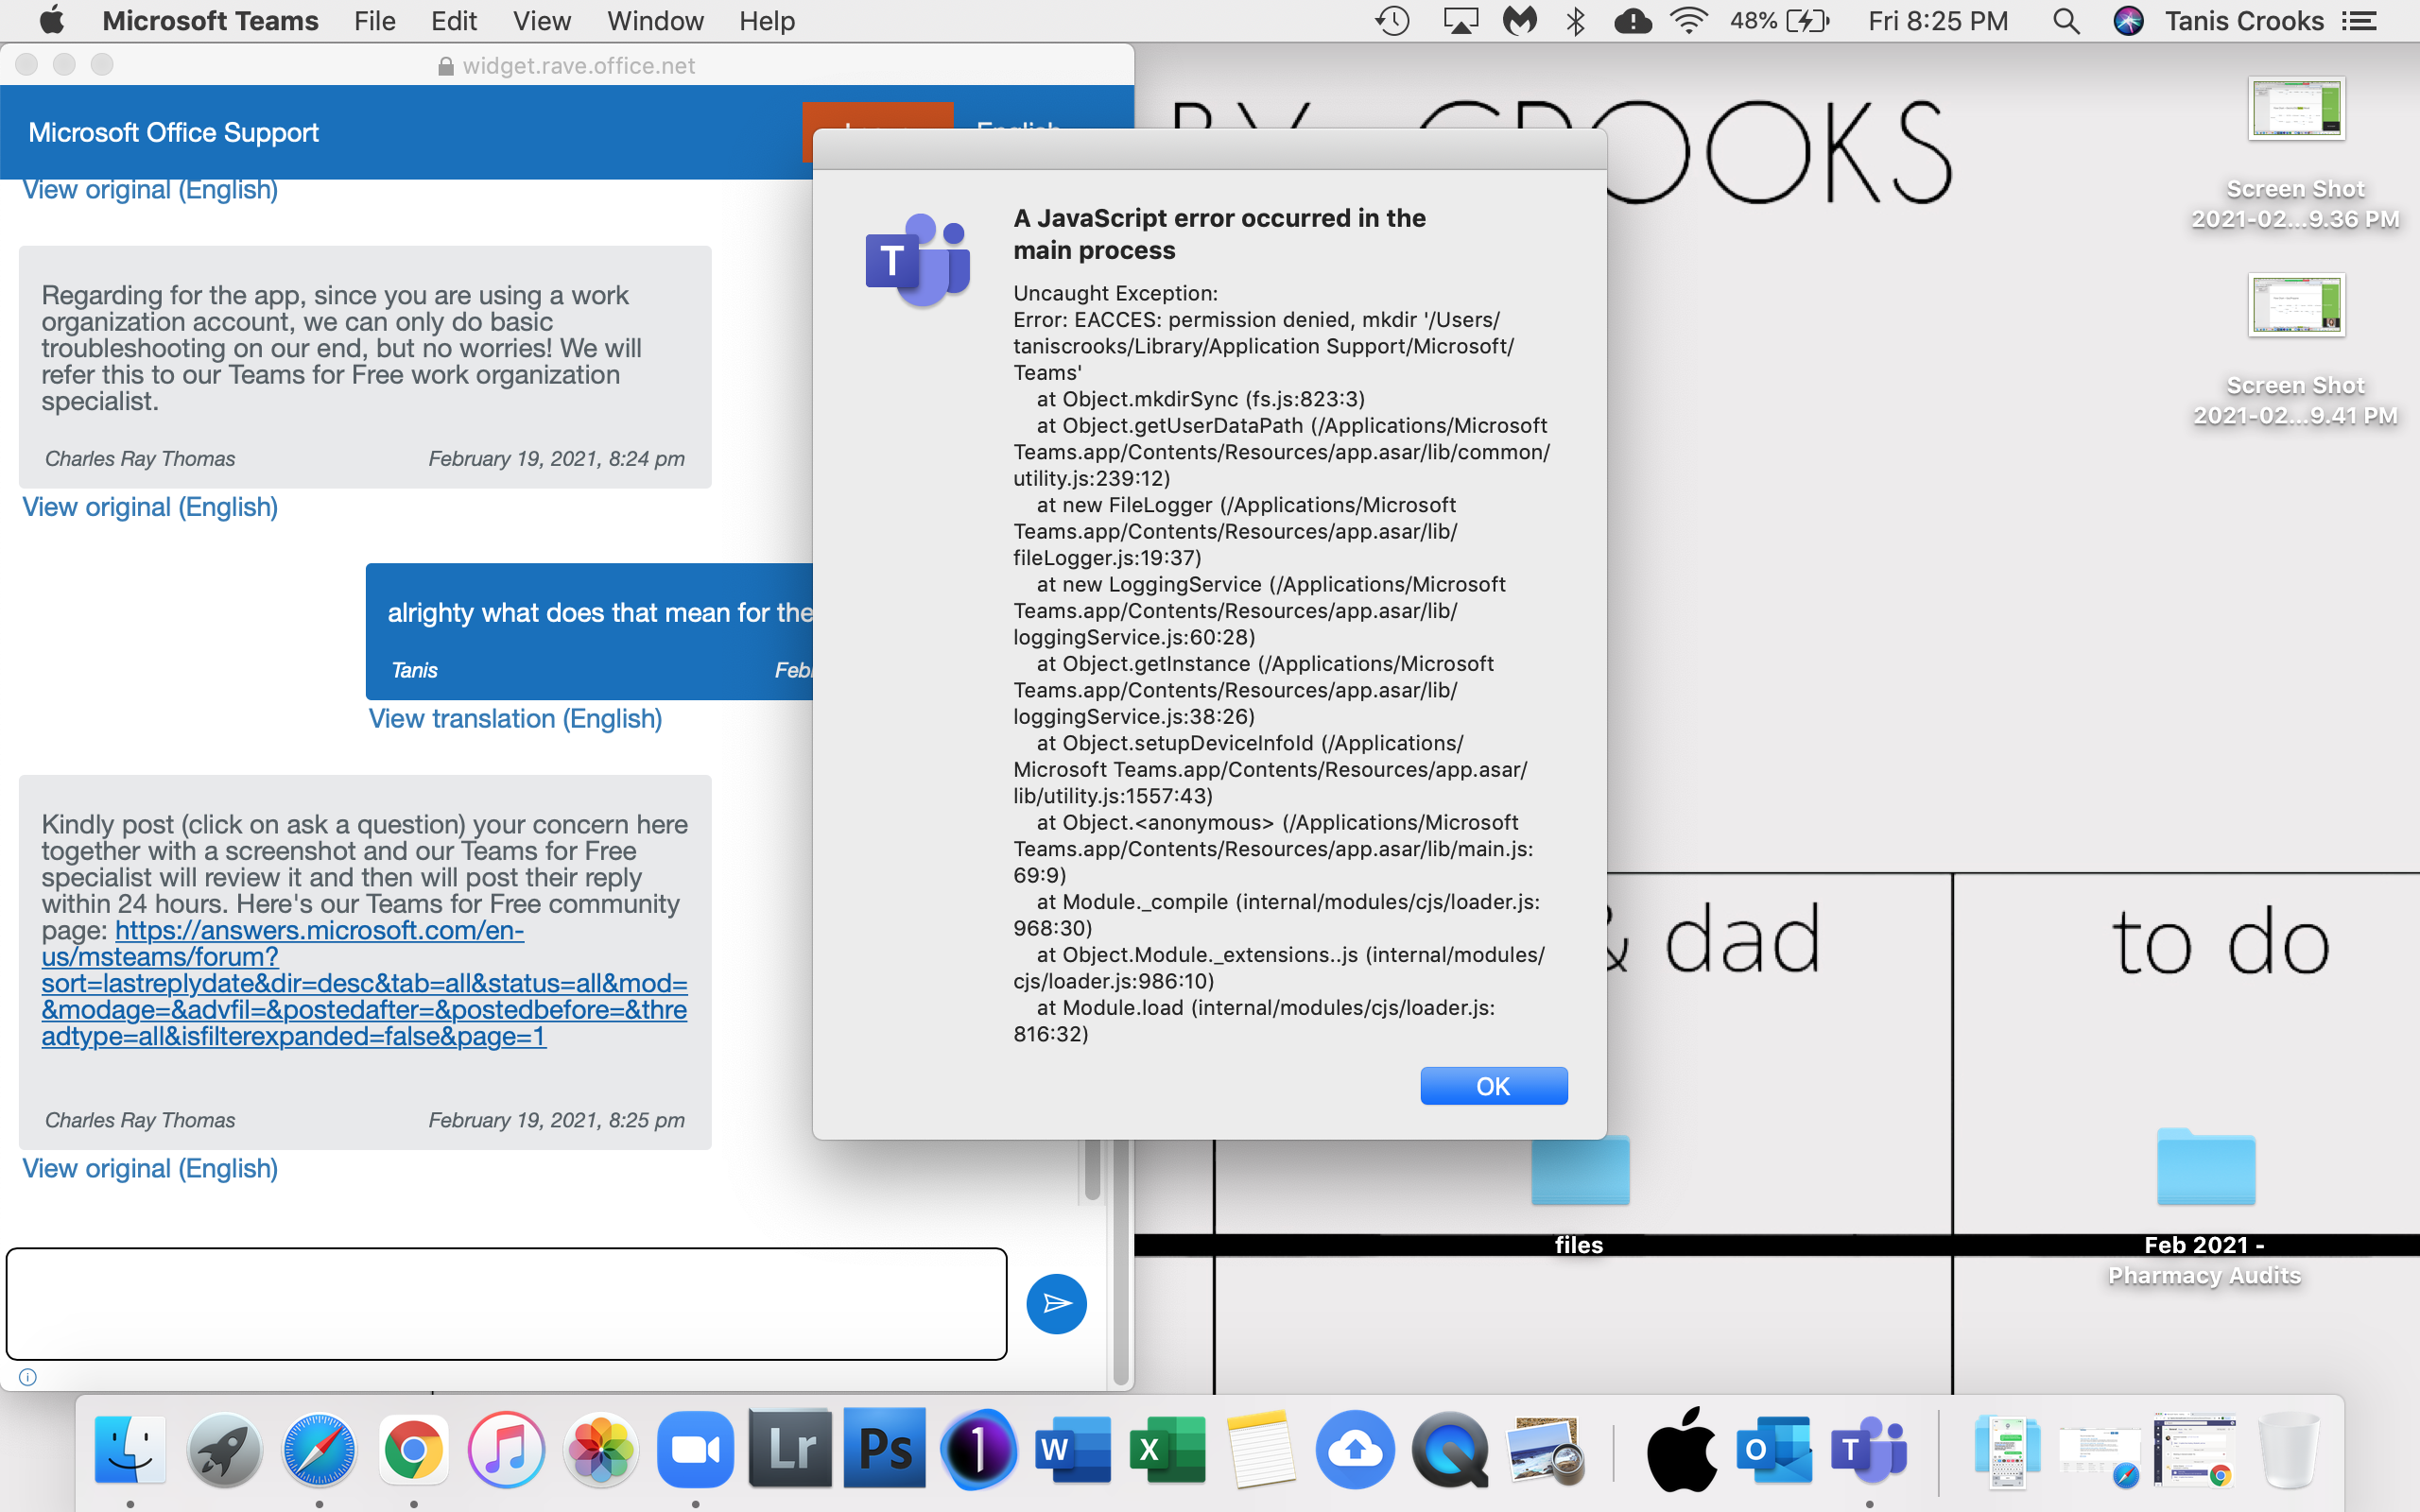Open the Bluetooth status menu
Screen dimensions: 2420x1512
click(x=1575, y=21)
